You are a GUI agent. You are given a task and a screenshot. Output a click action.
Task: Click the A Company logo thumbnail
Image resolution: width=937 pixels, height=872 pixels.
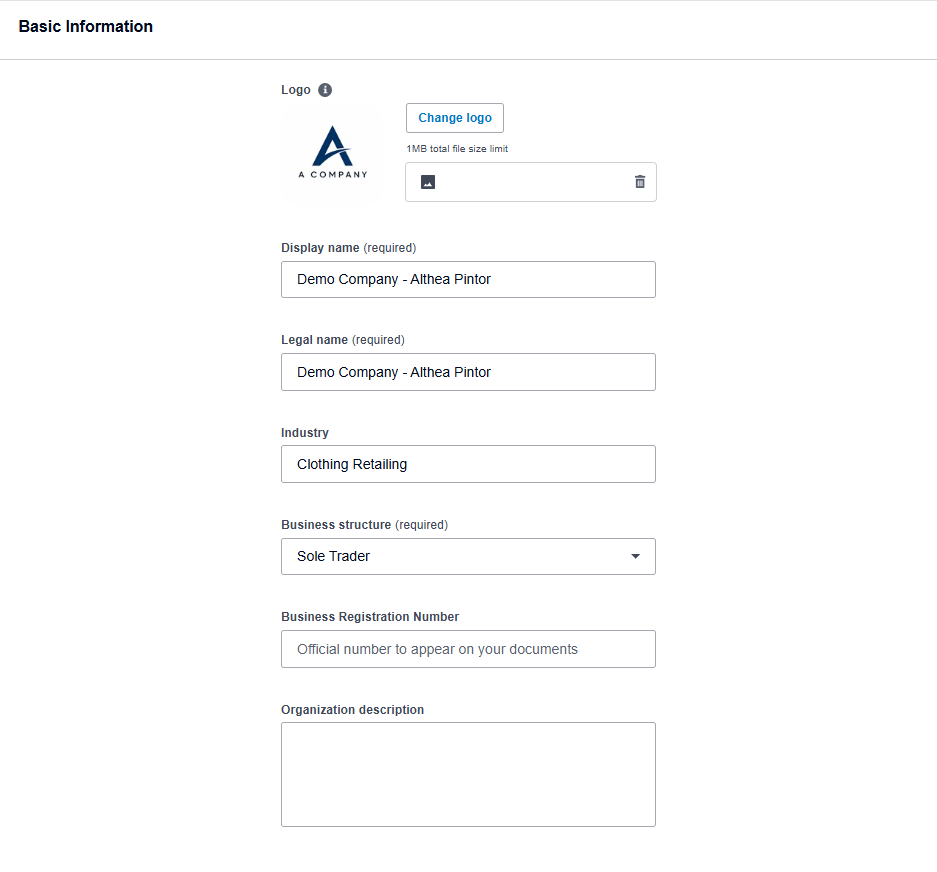[x=332, y=153]
